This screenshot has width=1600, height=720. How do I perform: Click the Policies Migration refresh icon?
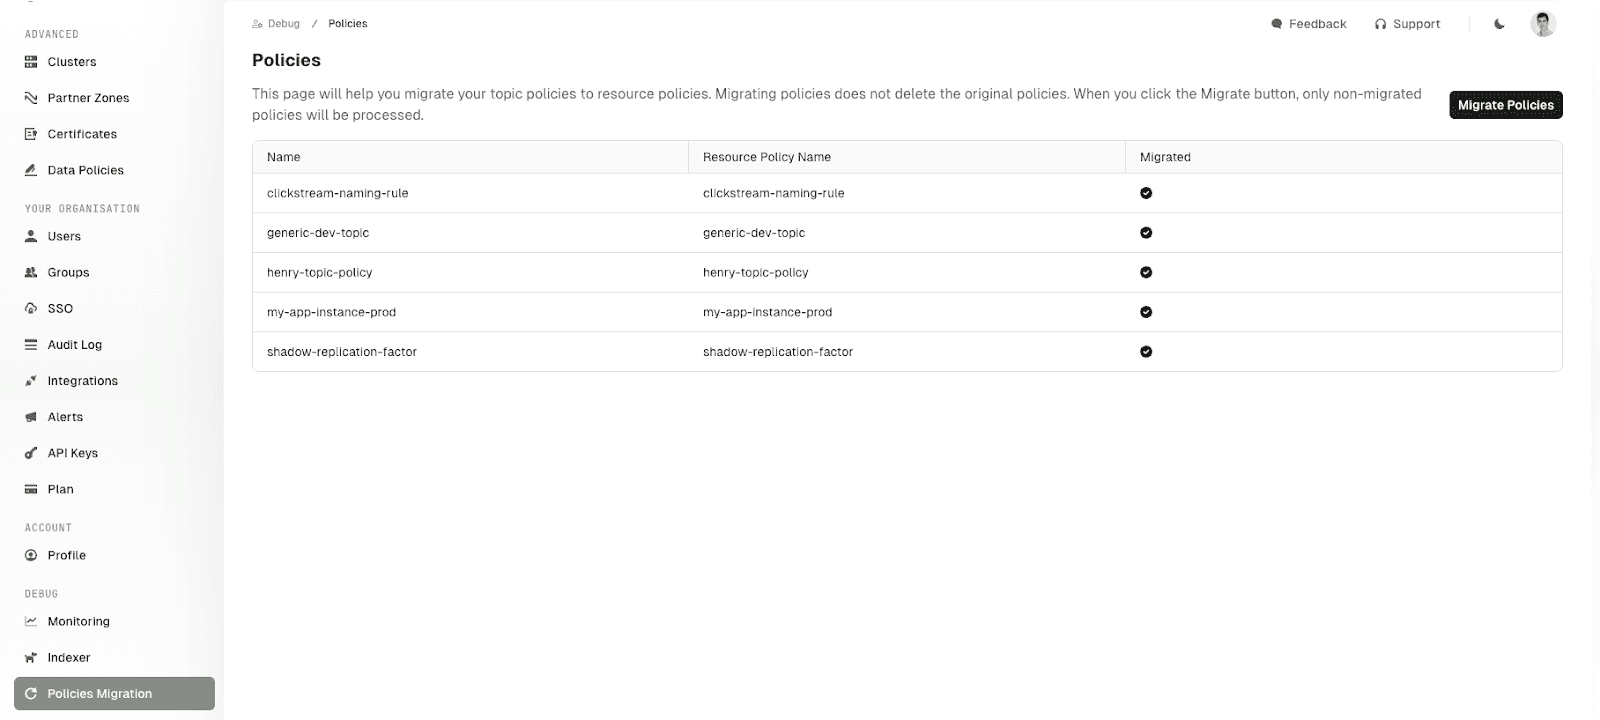click(x=31, y=694)
